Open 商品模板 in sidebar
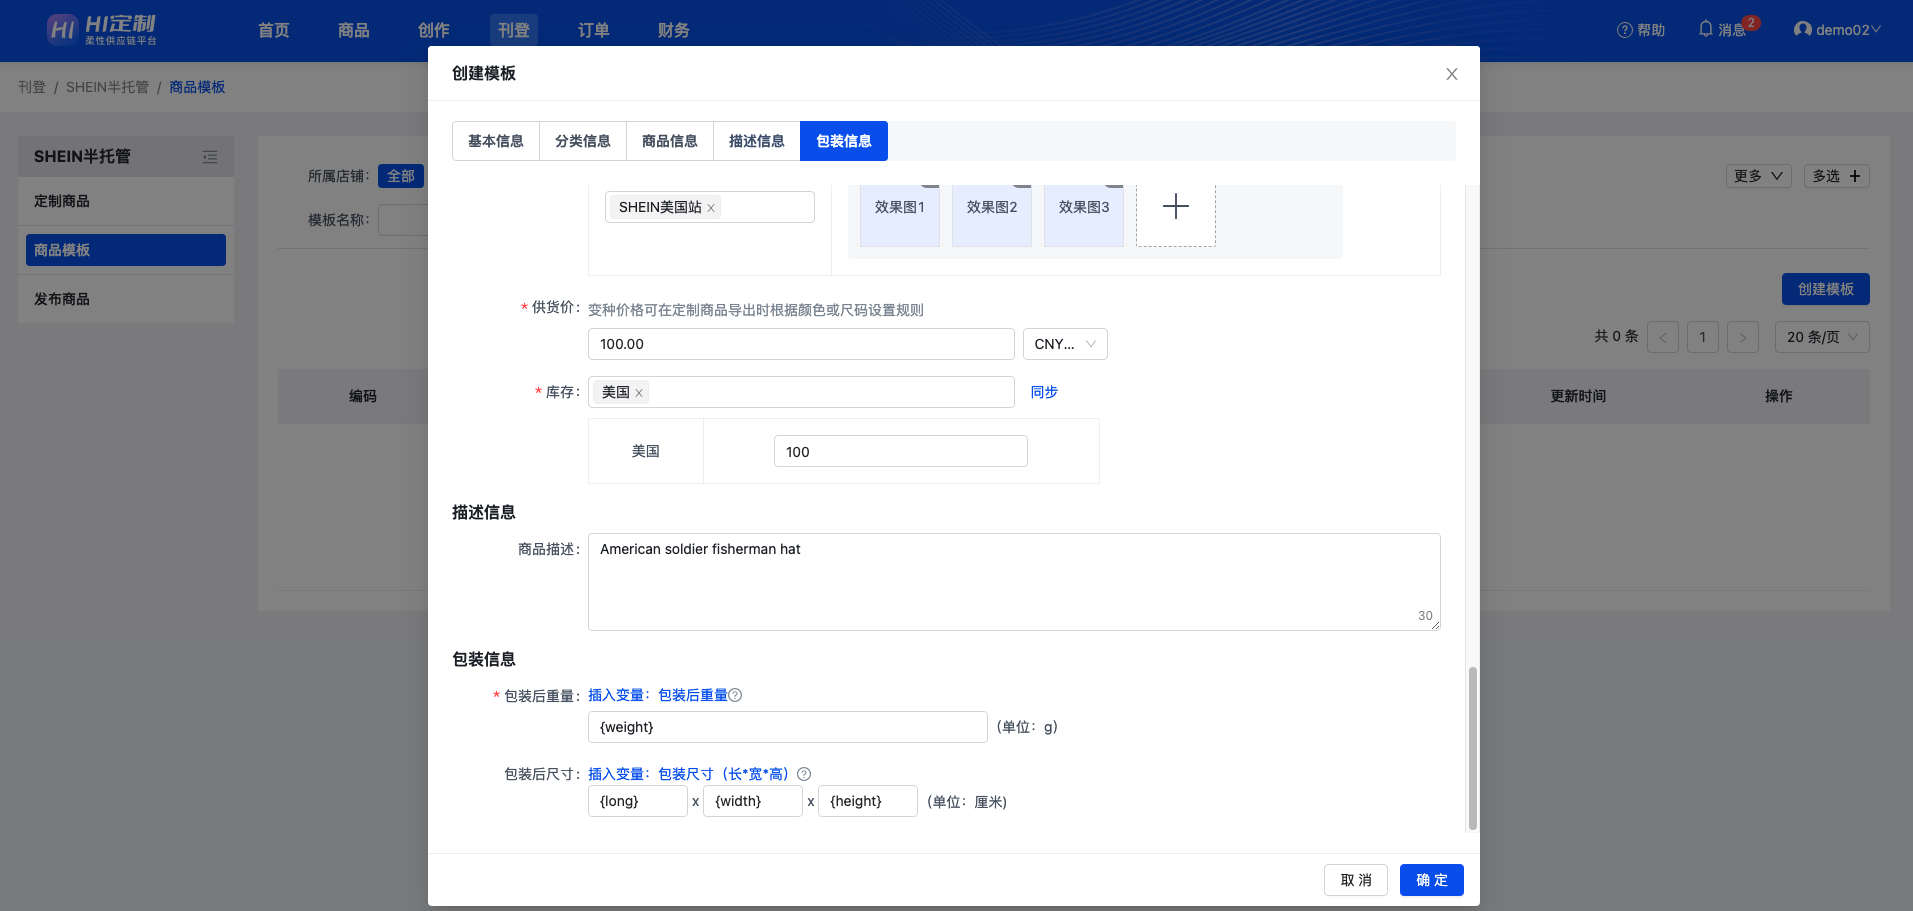Image resolution: width=1913 pixels, height=911 pixels. [126, 250]
